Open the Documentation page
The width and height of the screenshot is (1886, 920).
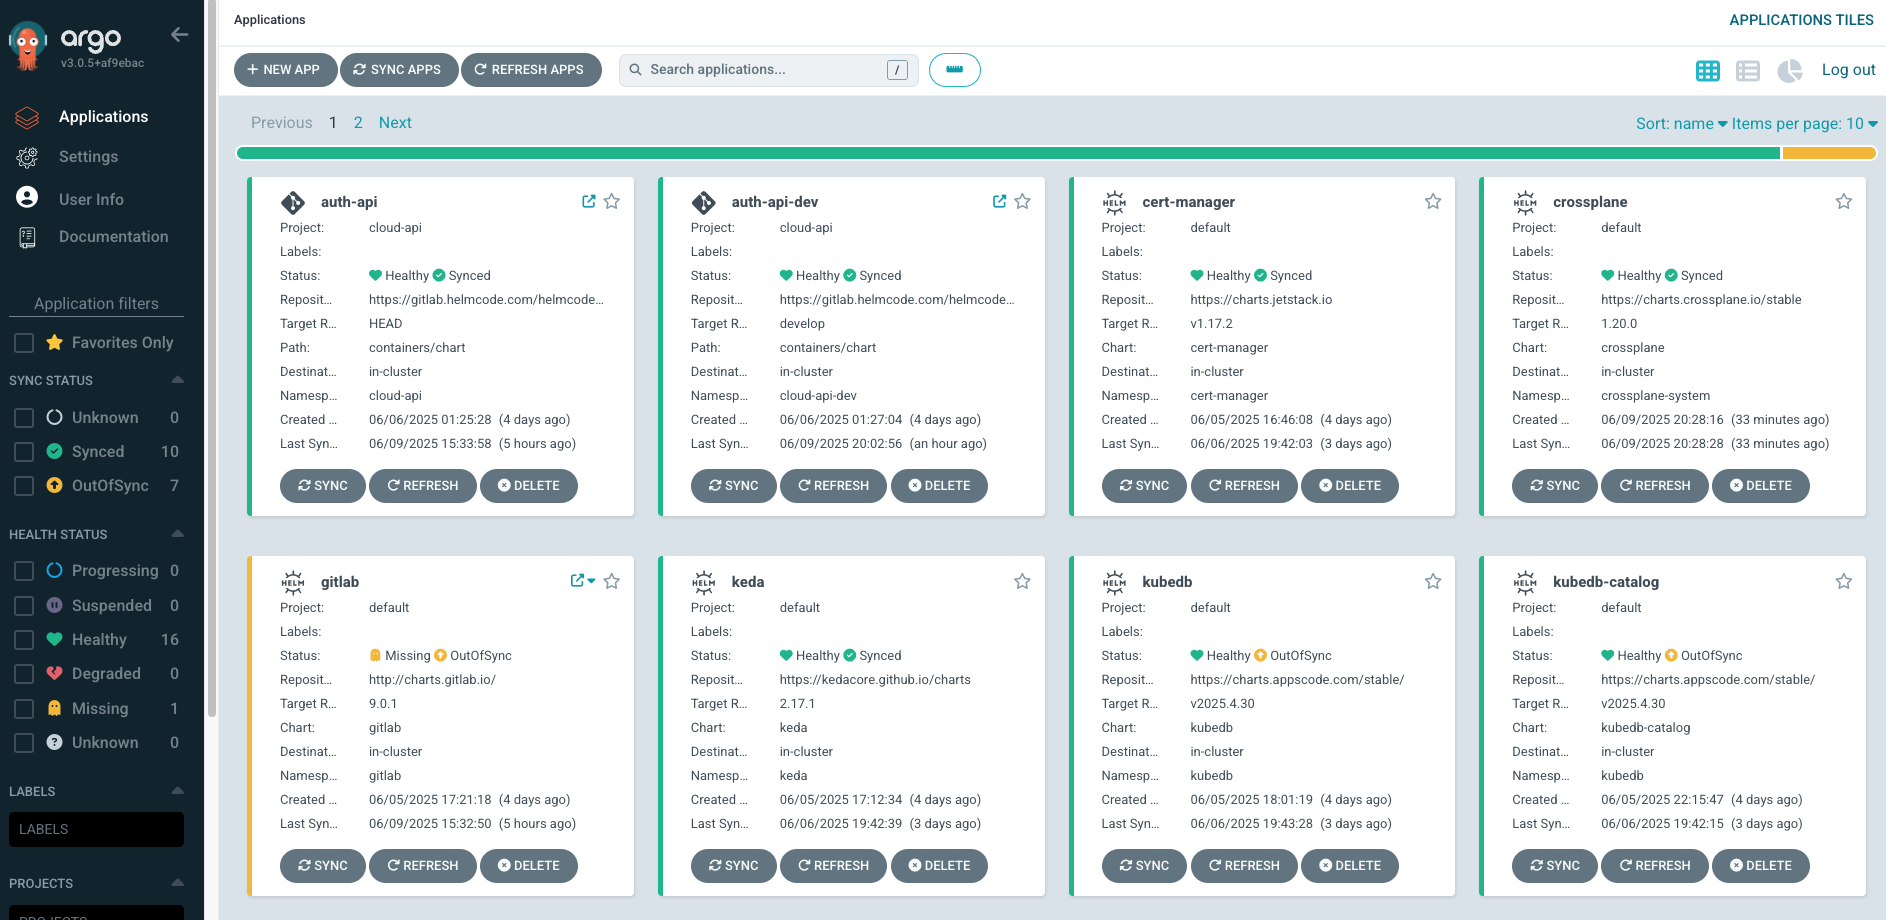113,236
